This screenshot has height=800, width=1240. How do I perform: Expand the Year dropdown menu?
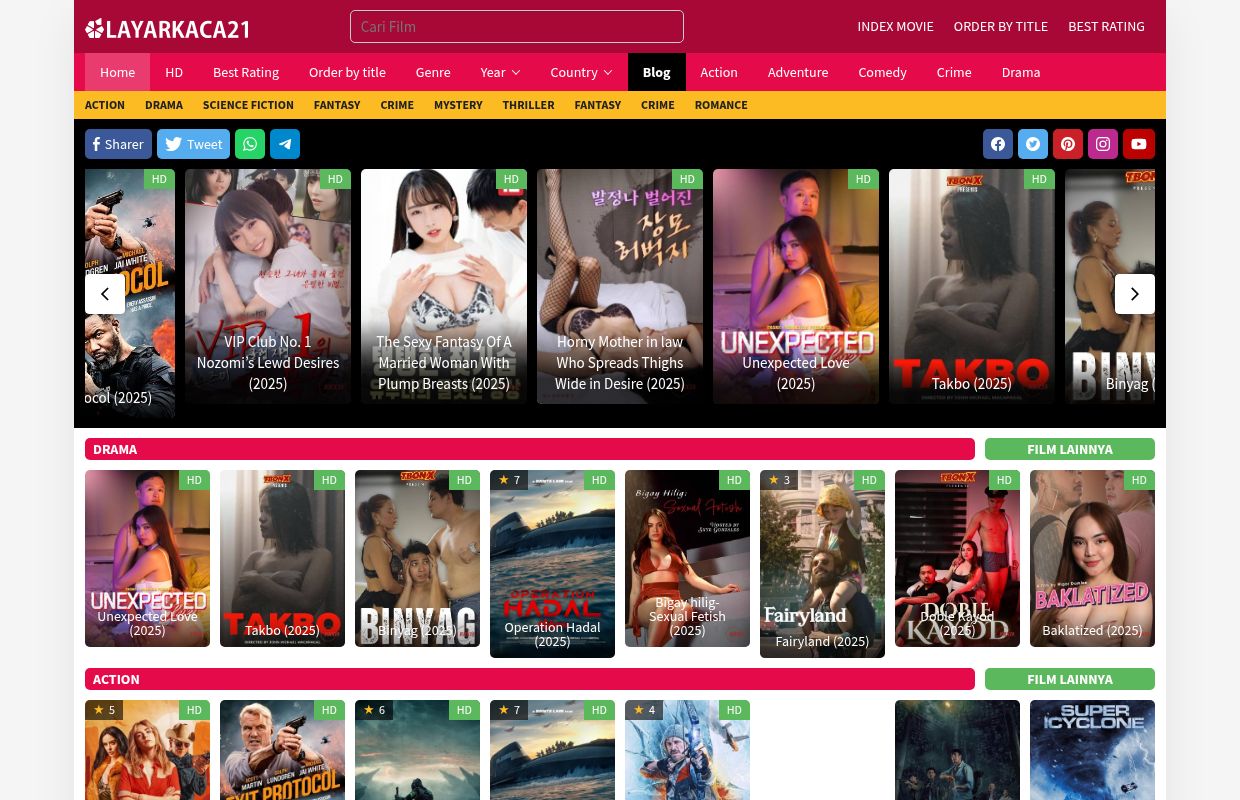[x=500, y=72]
